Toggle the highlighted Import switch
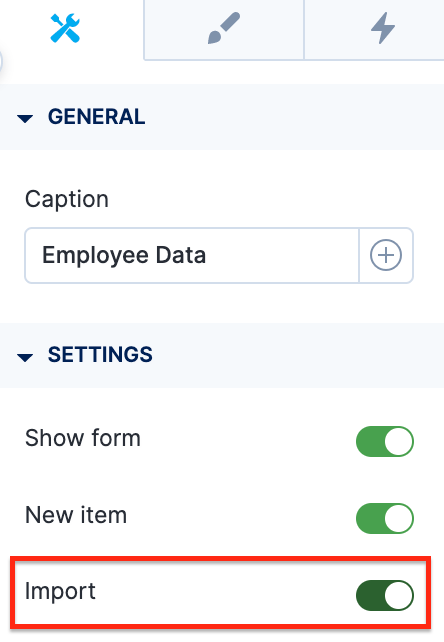 click(385, 595)
